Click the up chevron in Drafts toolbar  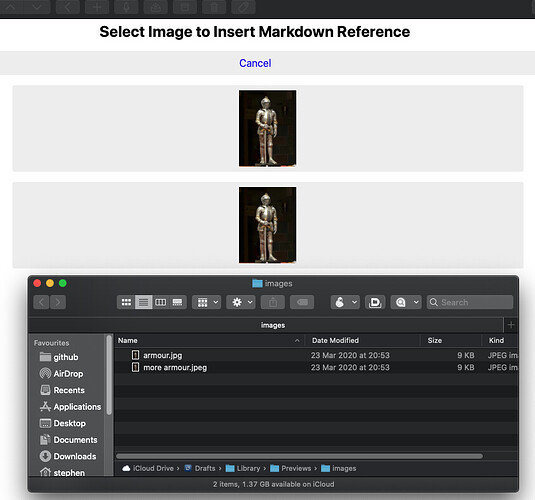(x=11, y=7)
